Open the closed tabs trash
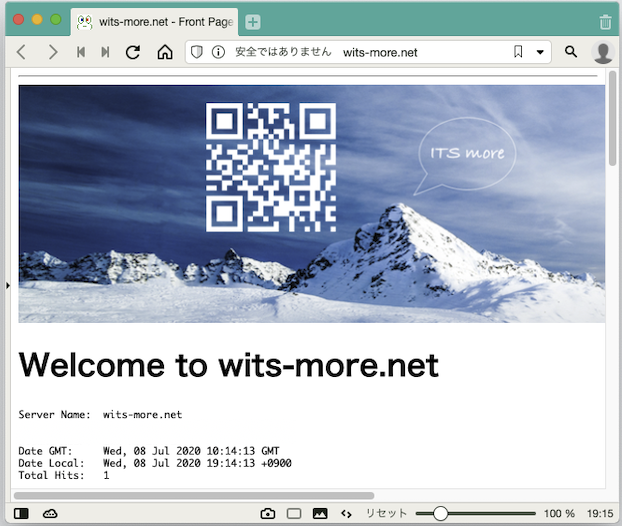 (604, 22)
